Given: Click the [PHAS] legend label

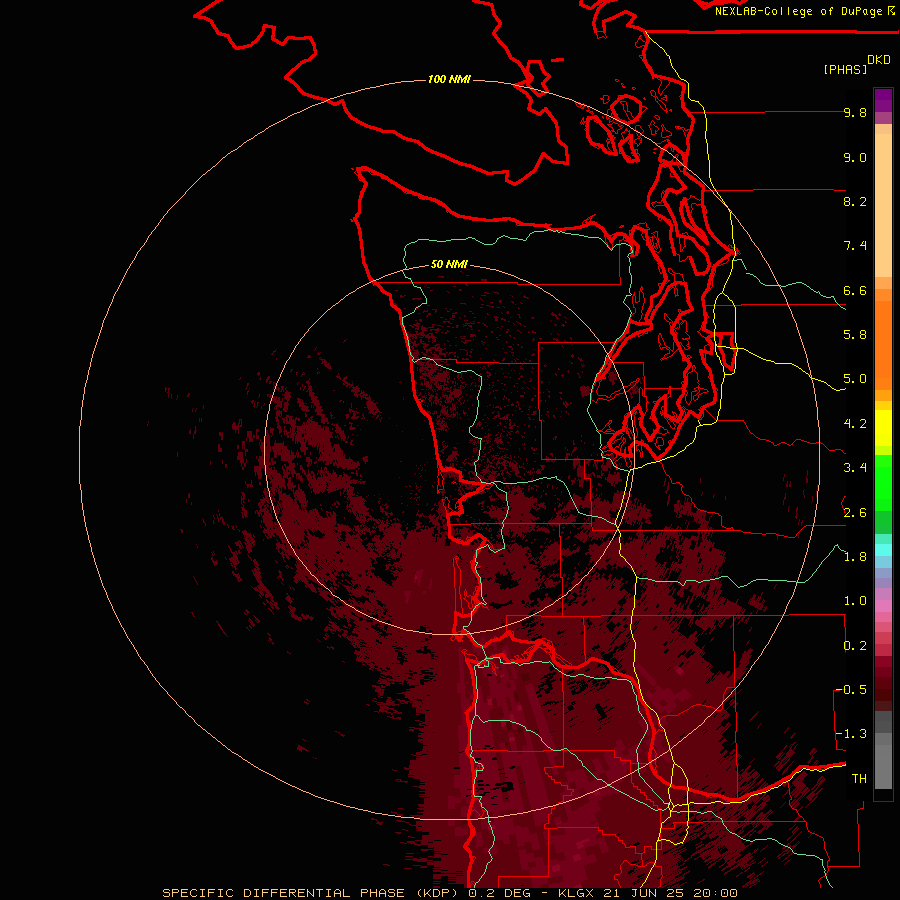Looking at the screenshot, I should click(x=845, y=69).
